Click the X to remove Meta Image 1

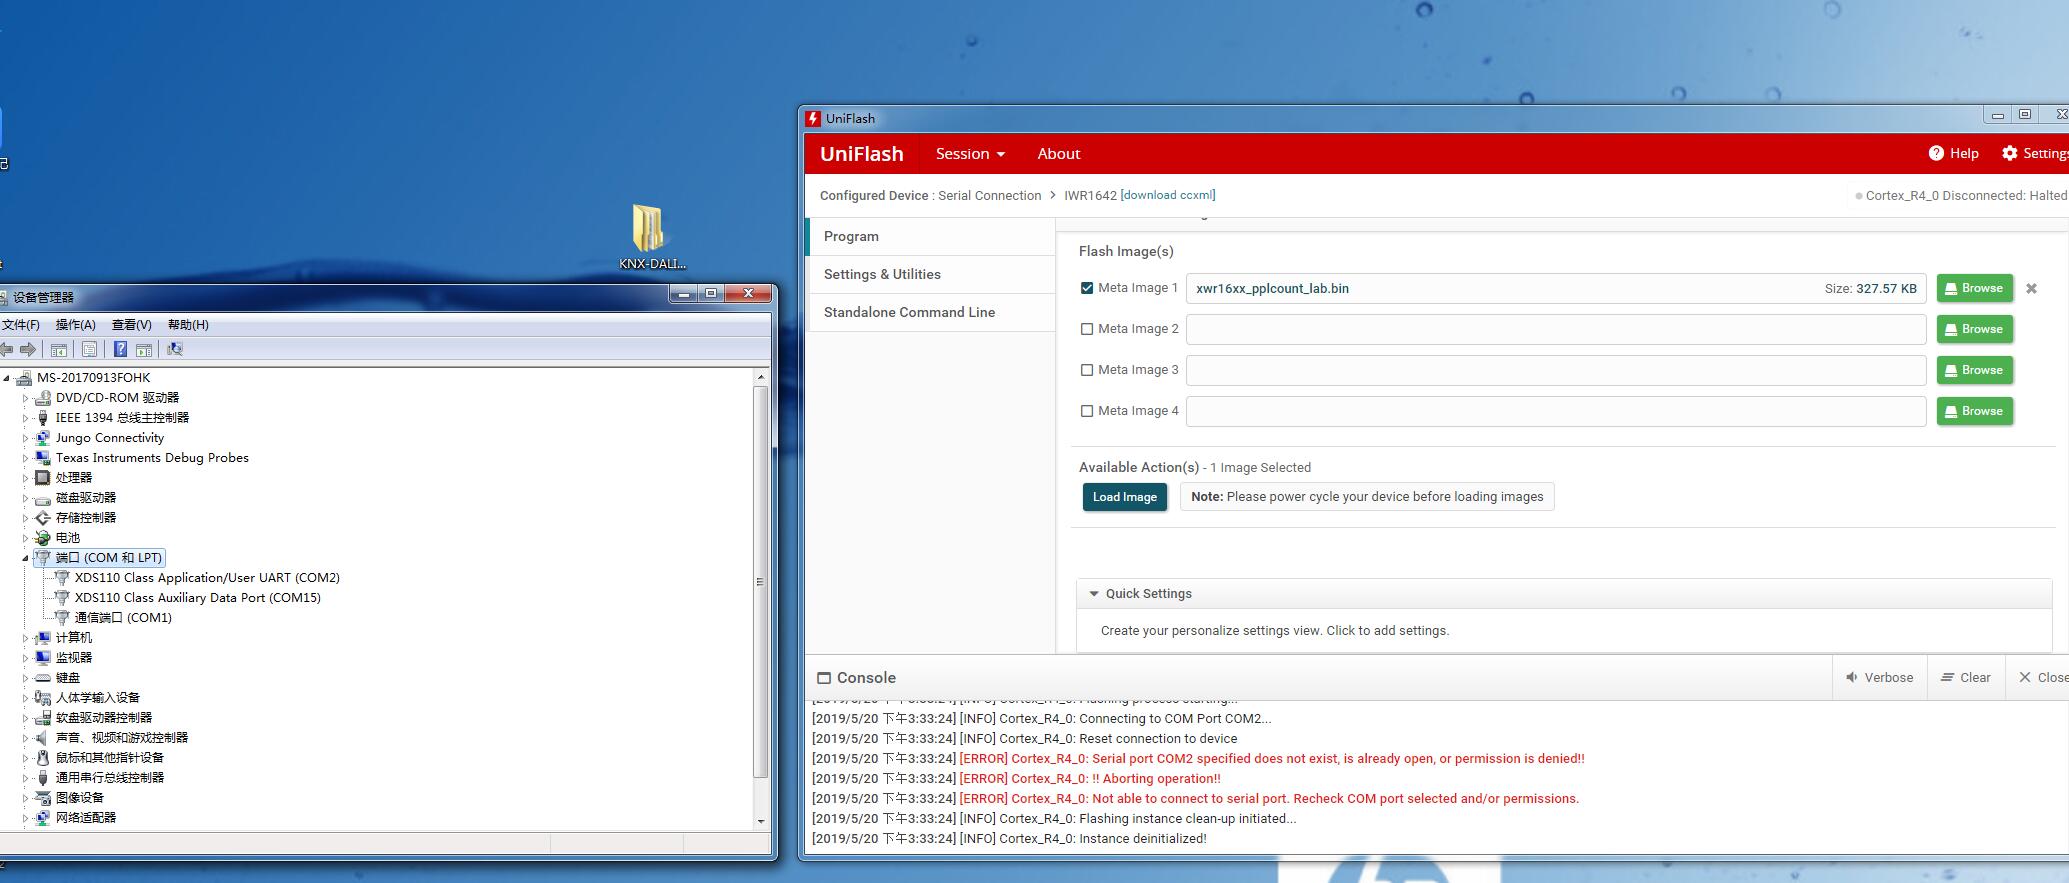pyautogui.click(x=2031, y=288)
